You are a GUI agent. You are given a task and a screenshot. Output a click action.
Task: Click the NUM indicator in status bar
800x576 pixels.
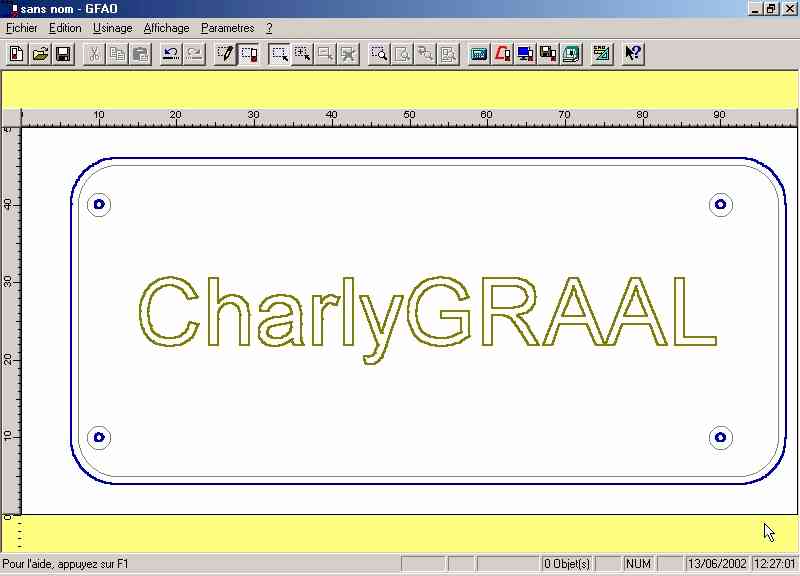638,564
